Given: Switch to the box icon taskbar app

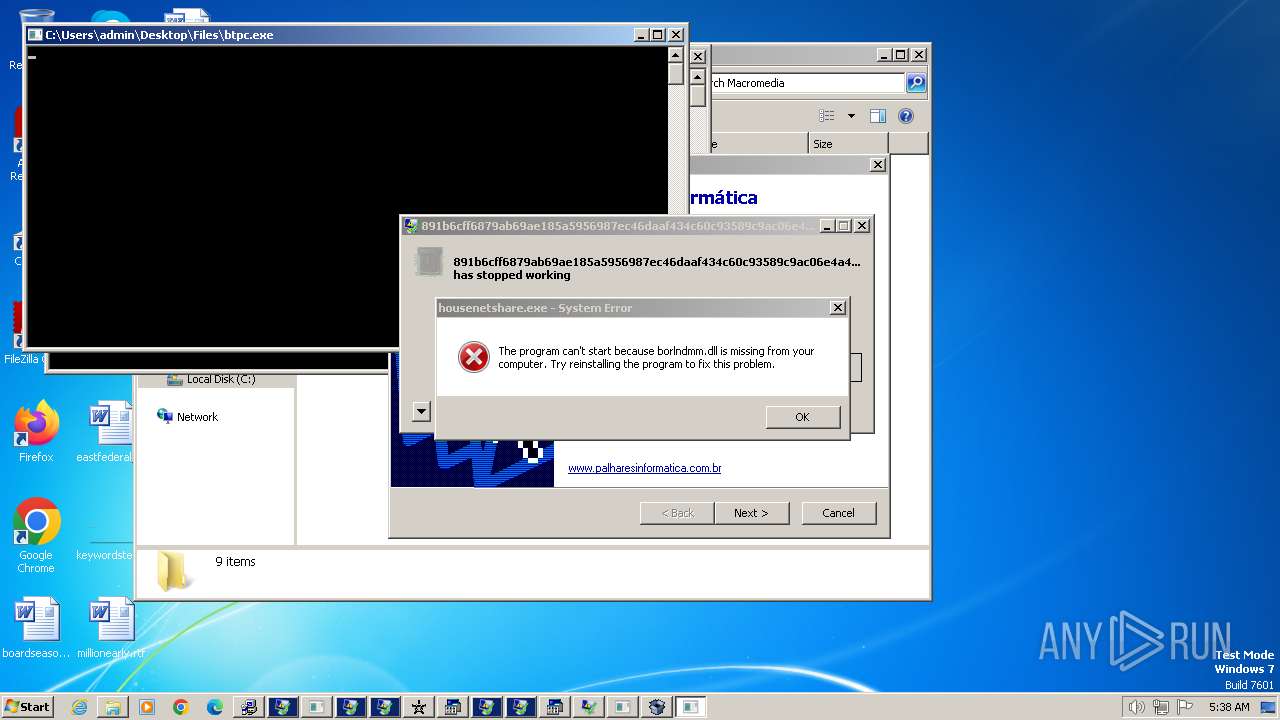Looking at the screenshot, I should [657, 707].
